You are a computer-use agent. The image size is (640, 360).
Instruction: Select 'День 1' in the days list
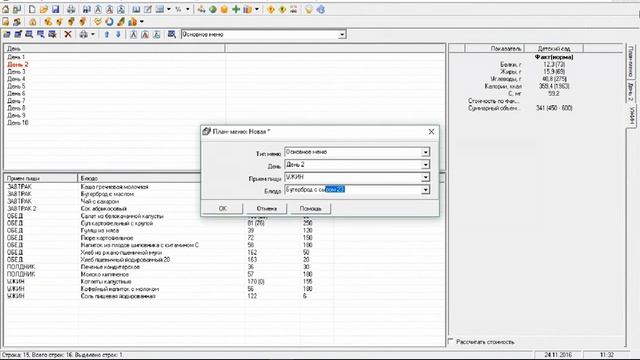(16, 57)
